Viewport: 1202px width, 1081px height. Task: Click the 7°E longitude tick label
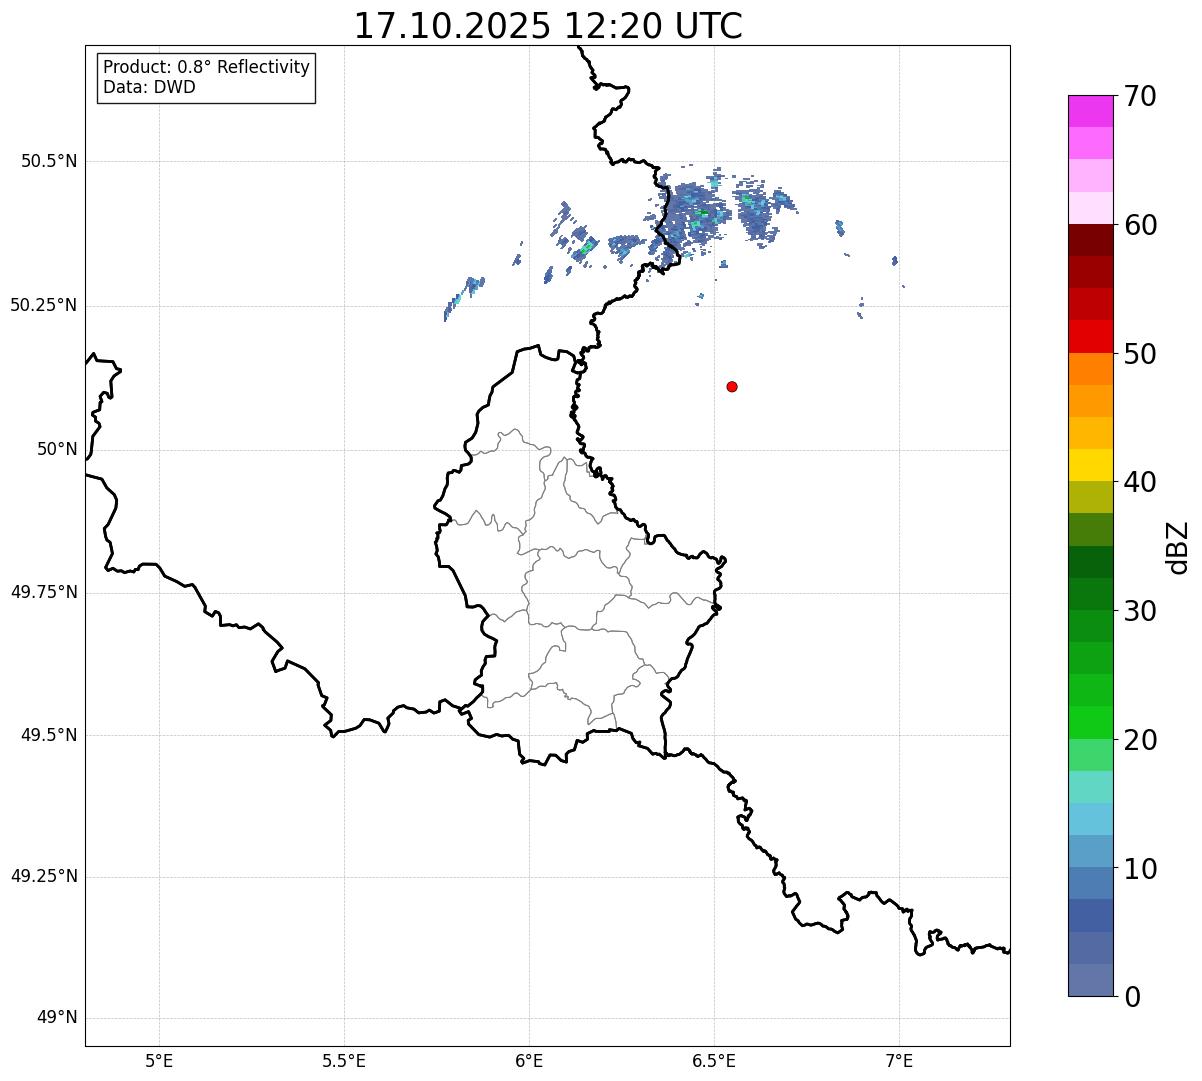click(x=899, y=1060)
